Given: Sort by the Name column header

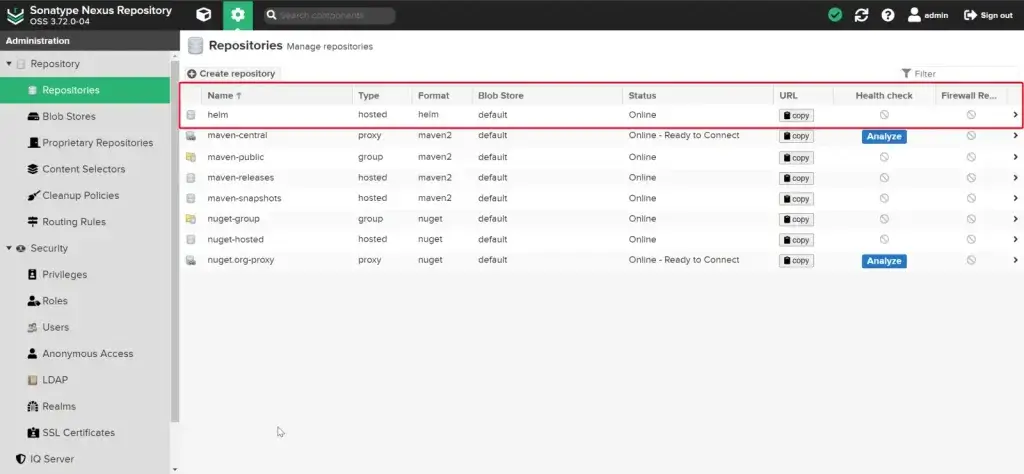Looking at the screenshot, I should coord(277,95).
